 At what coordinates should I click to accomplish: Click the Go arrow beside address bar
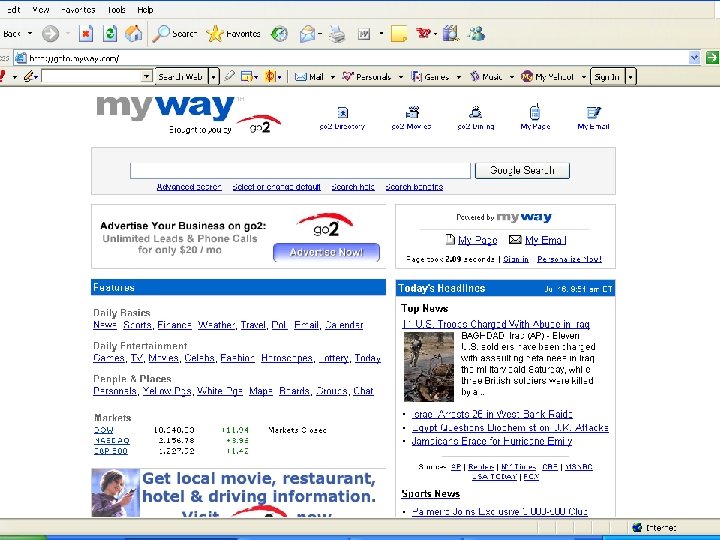[712, 58]
